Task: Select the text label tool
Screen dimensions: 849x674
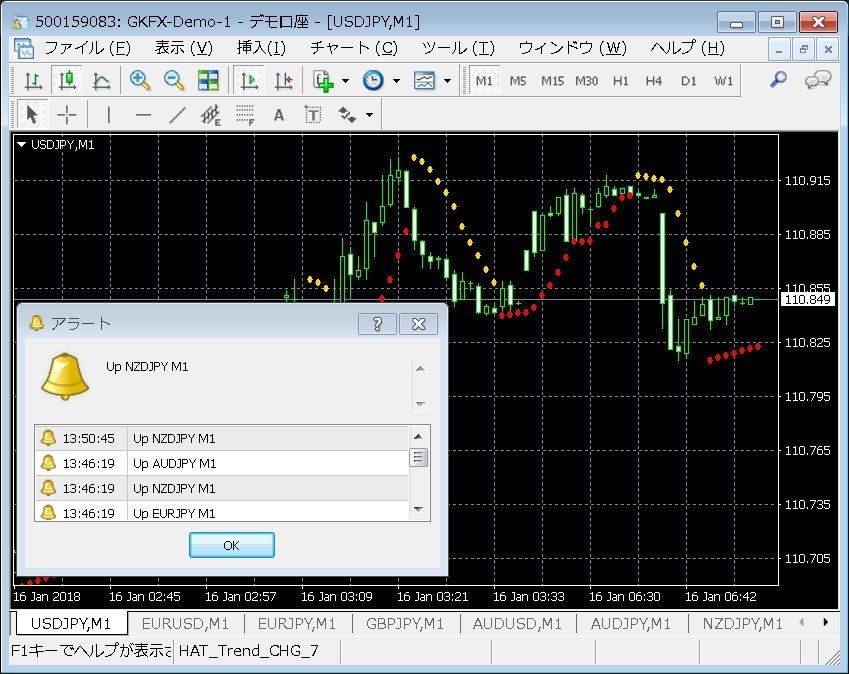Action: pos(312,115)
